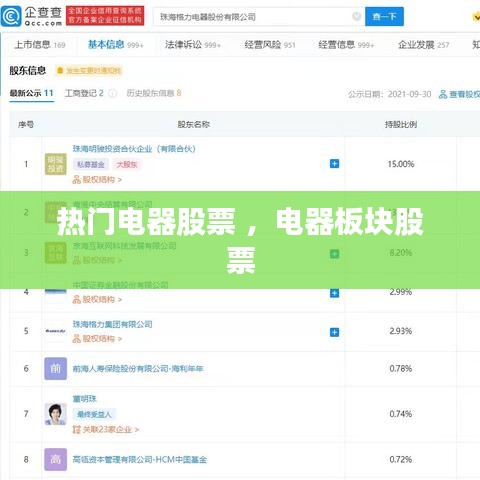Click the 公示日期 2021-09-30 text
The image size is (480, 480).
pos(389,94)
